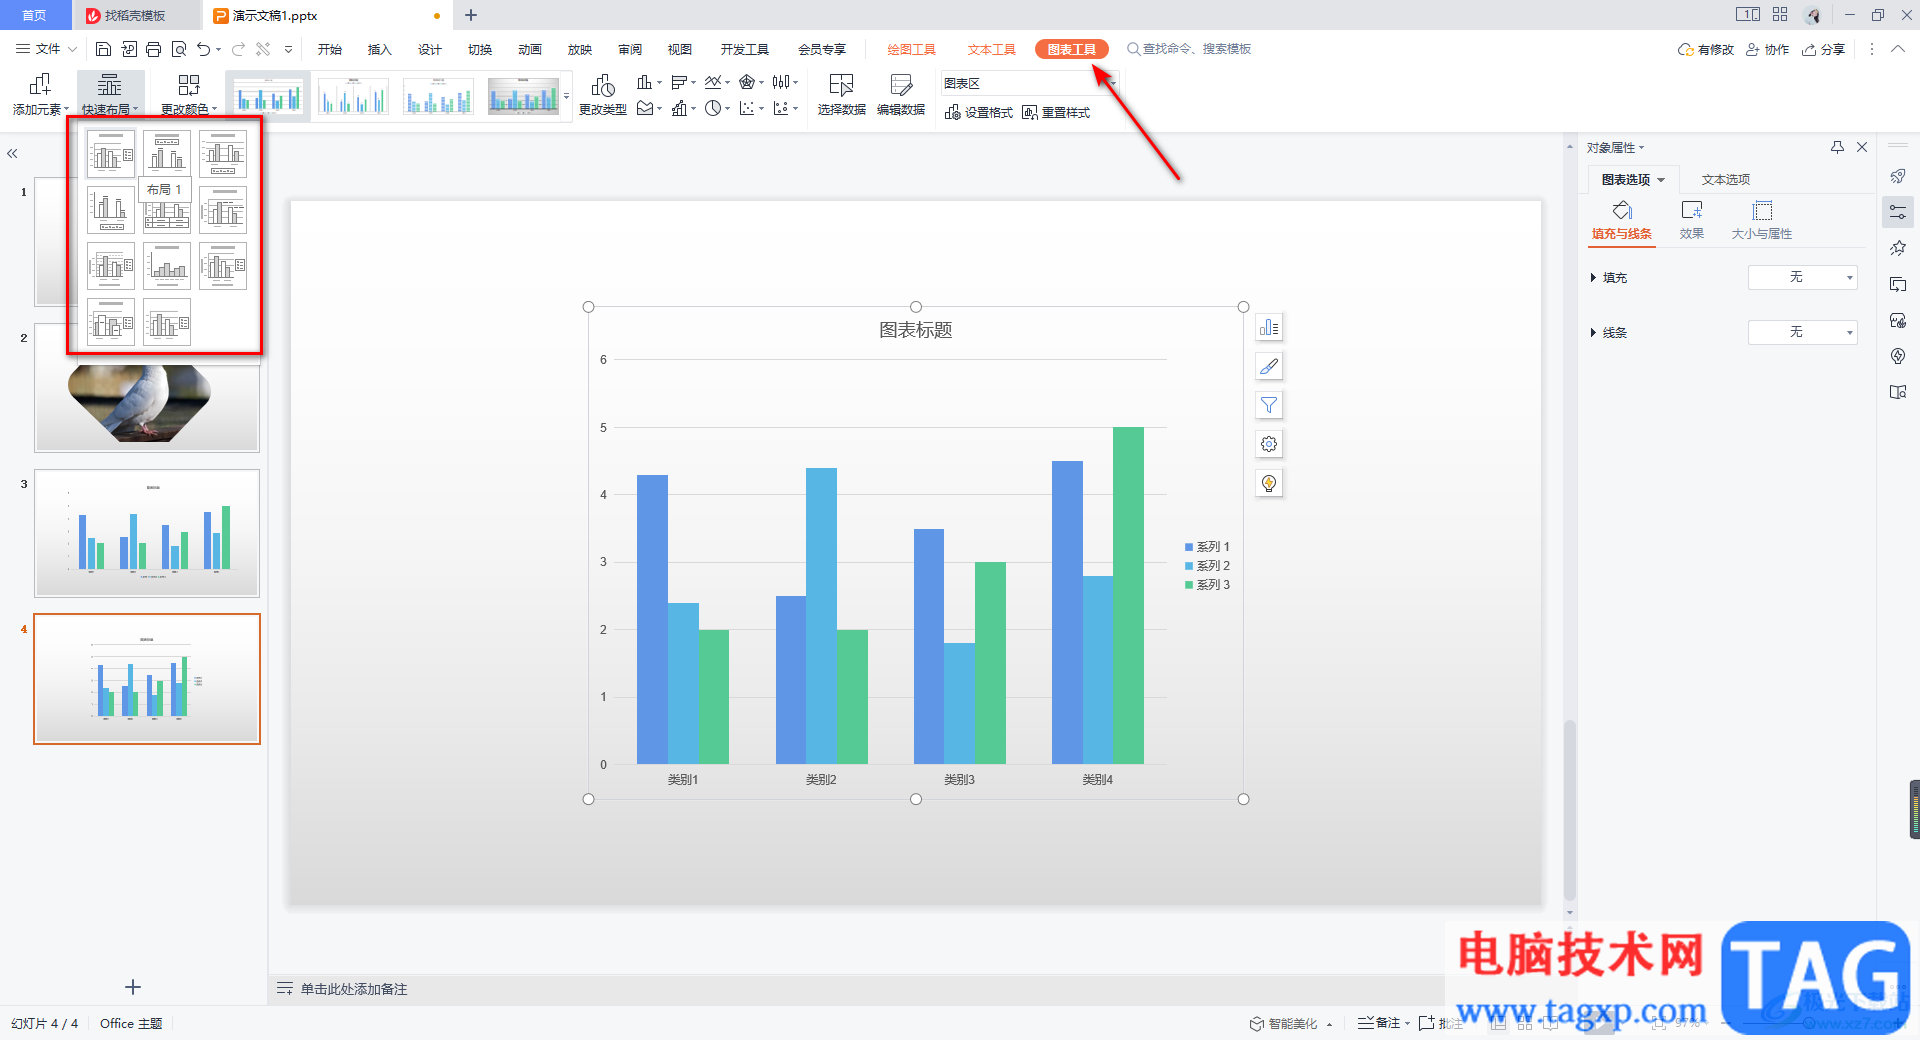Click the Print icon in quick access toolbar
The width and height of the screenshot is (1920, 1040).
pyautogui.click(x=153, y=49)
